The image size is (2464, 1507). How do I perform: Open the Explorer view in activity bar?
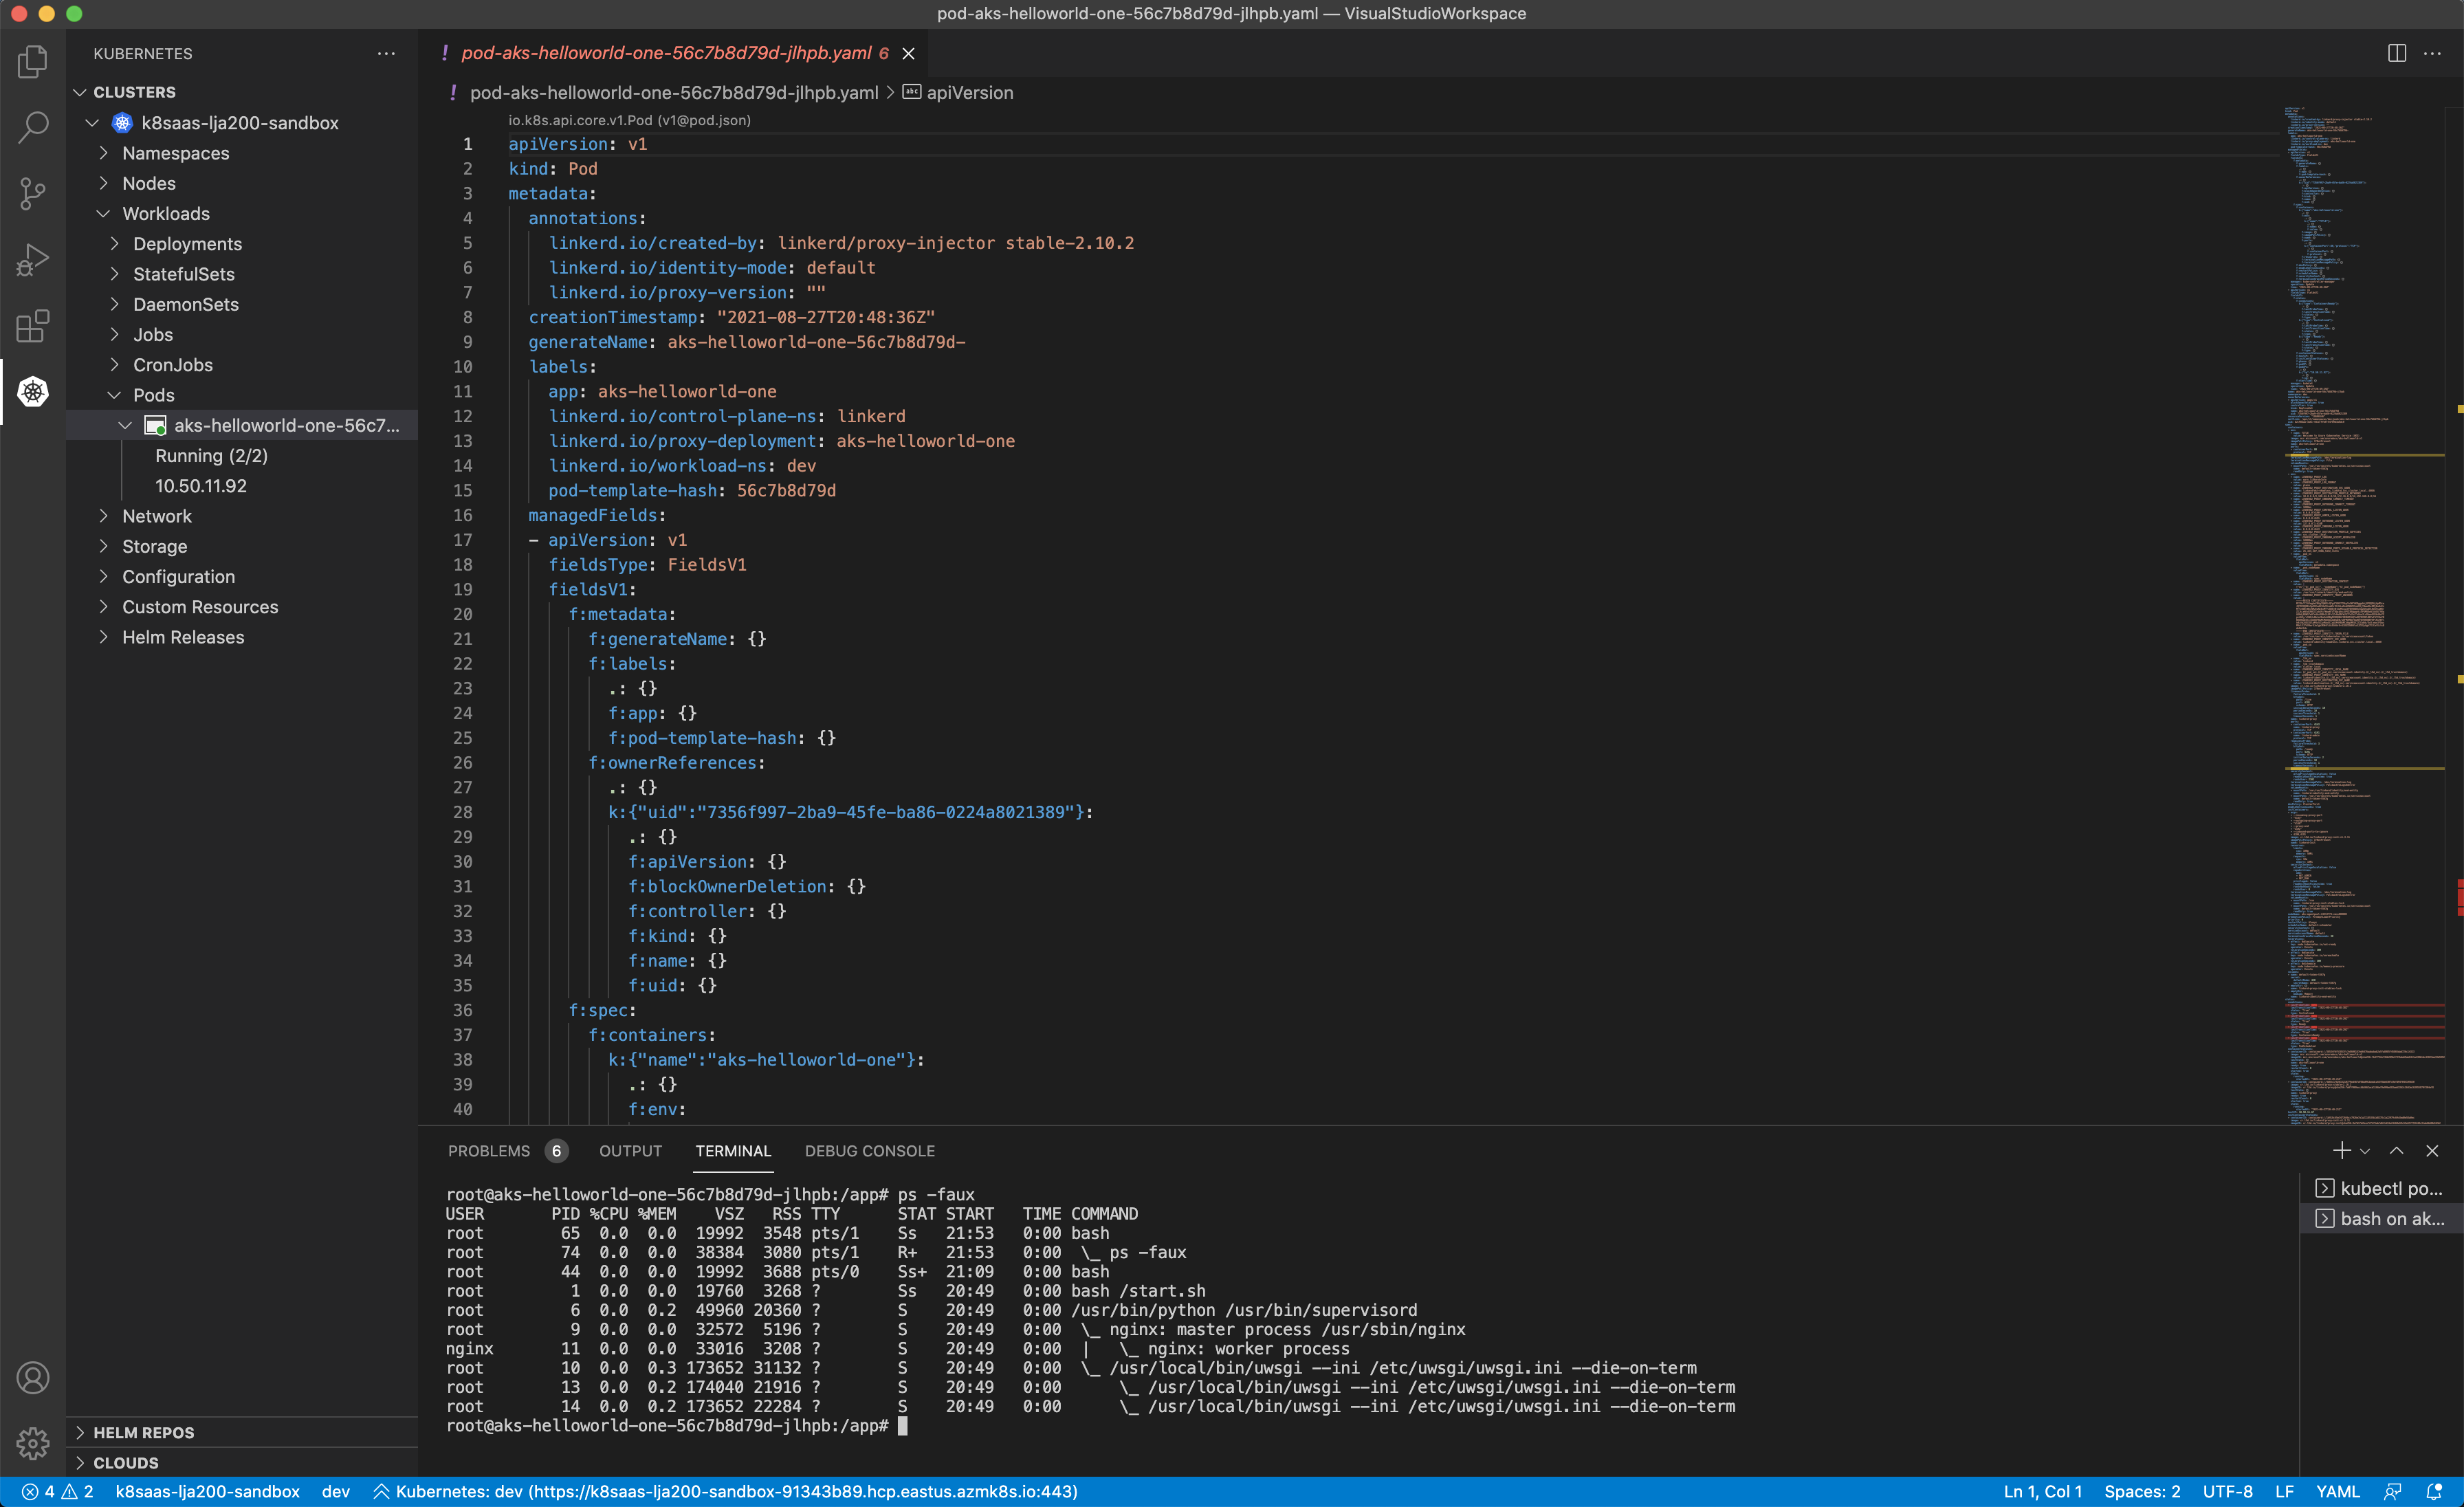pos(33,61)
